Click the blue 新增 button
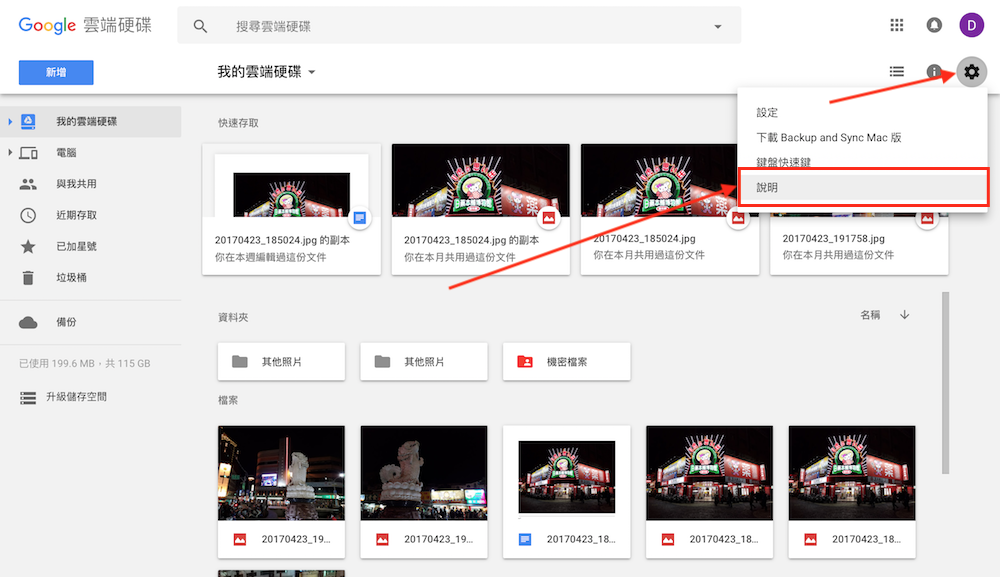The image size is (1000, 577). tap(55, 72)
